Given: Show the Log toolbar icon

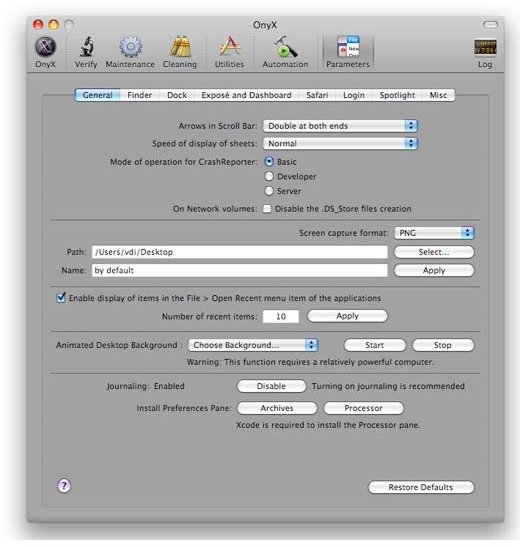Looking at the screenshot, I should click(x=485, y=47).
